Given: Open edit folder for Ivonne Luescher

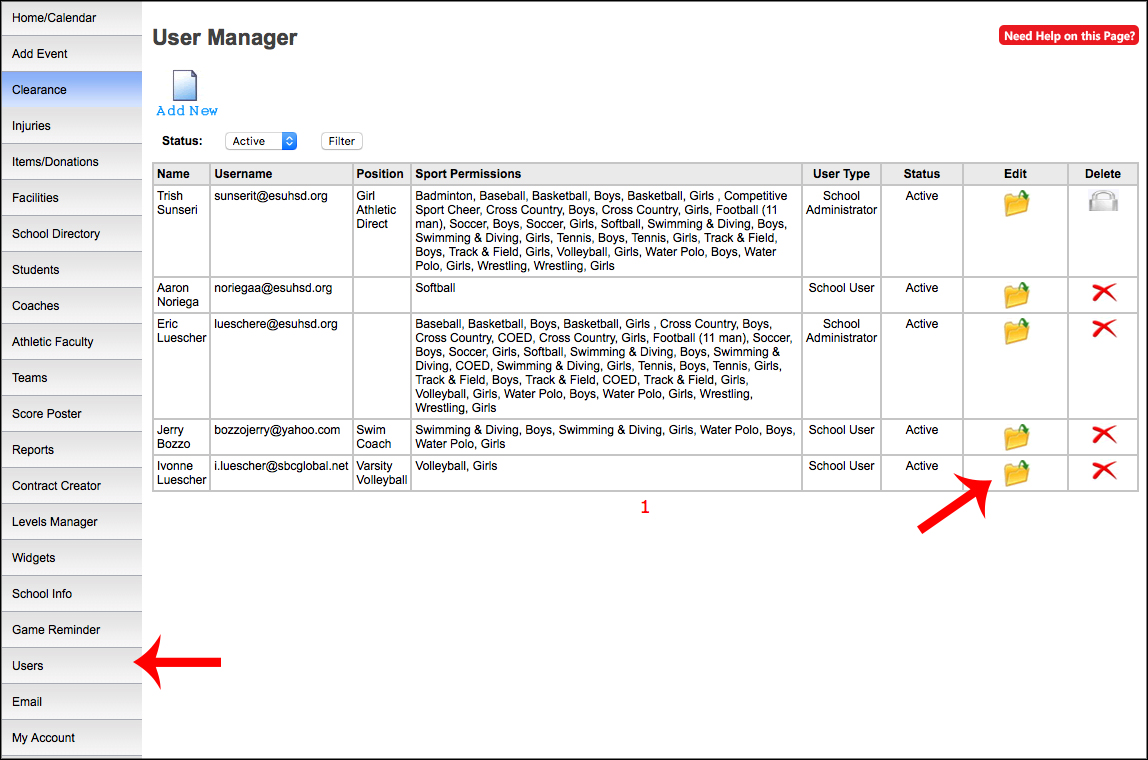Looking at the screenshot, I should pyautogui.click(x=1015, y=472).
